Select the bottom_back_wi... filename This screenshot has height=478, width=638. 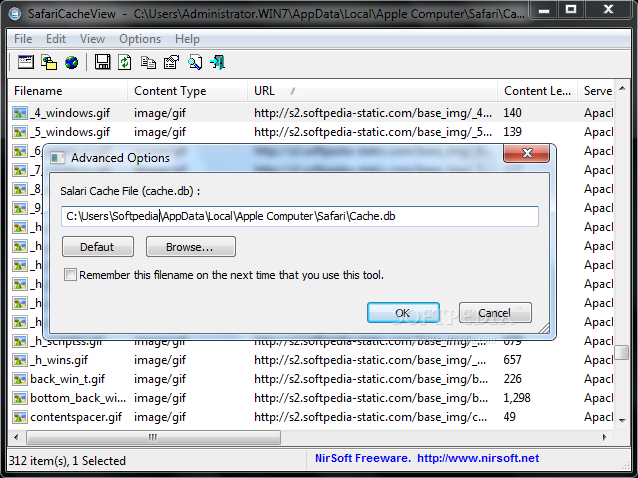coord(78,398)
